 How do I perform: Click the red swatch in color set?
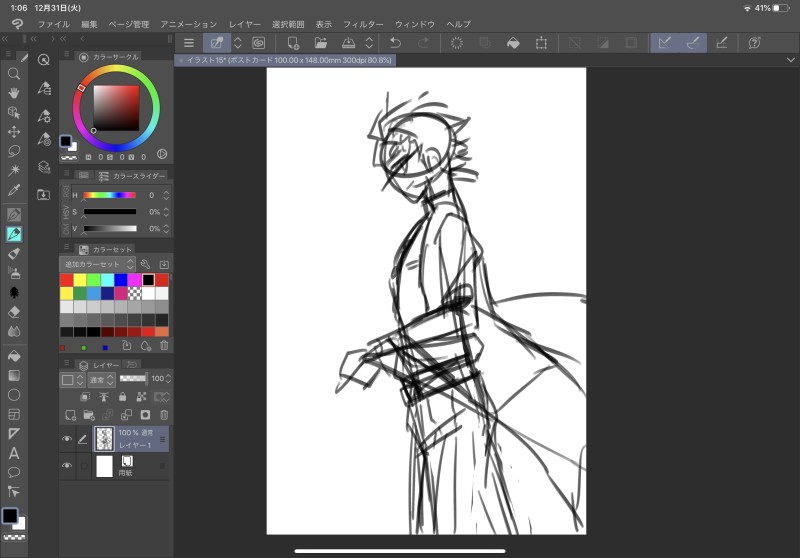click(x=67, y=280)
